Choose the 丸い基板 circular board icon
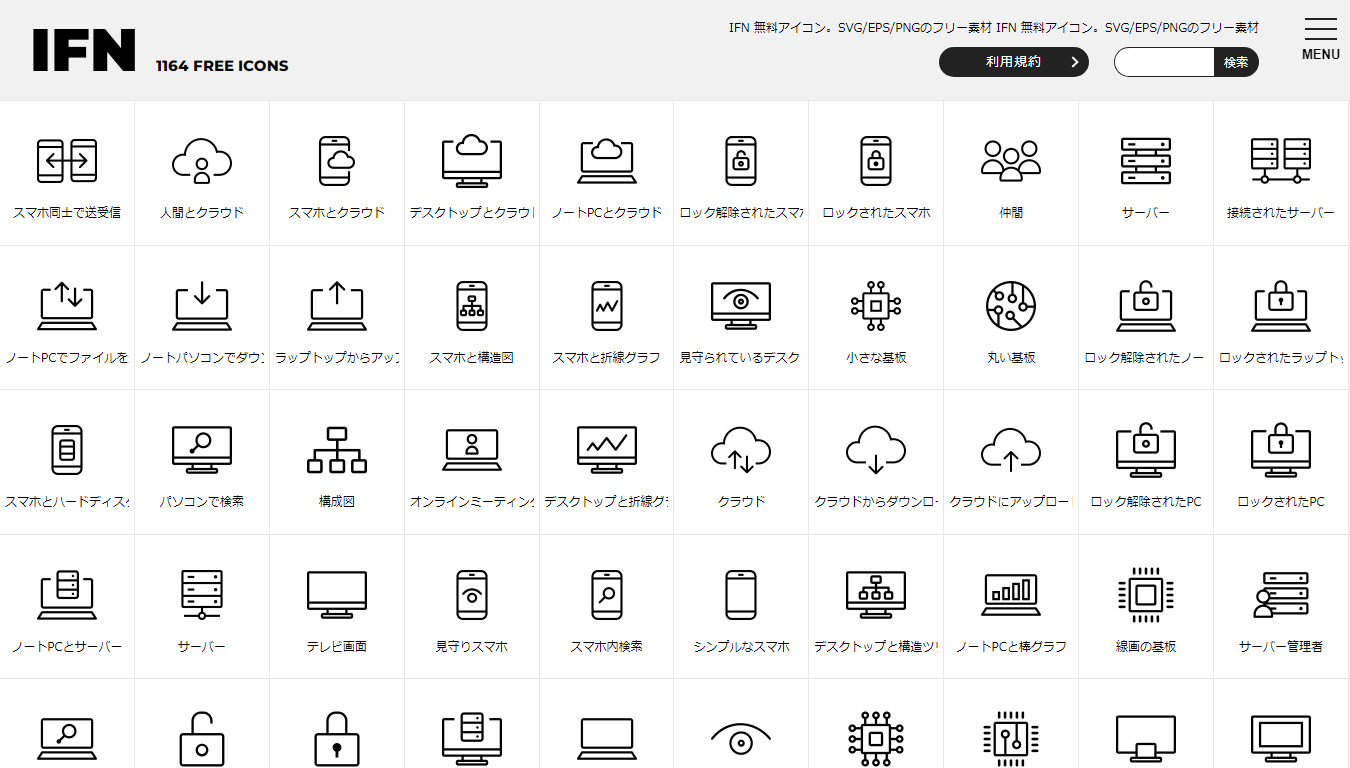This screenshot has width=1350, height=768. pyautogui.click(x=1011, y=306)
